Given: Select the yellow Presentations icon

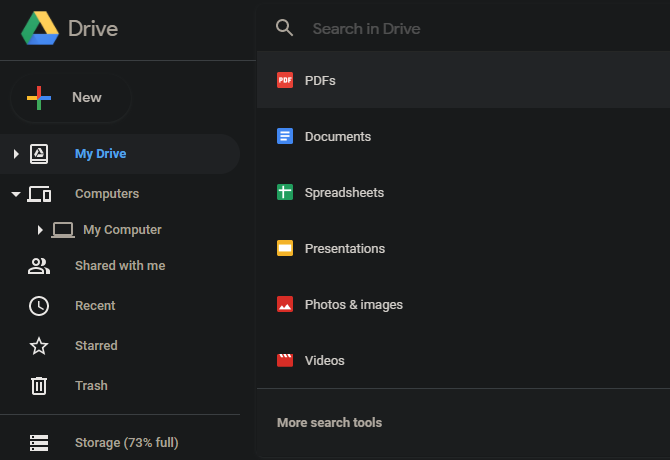Looking at the screenshot, I should click(x=285, y=248).
